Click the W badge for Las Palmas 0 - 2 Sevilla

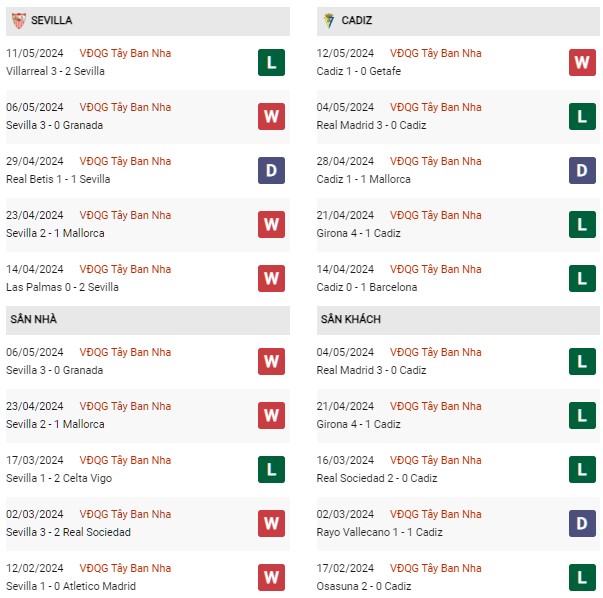click(272, 278)
